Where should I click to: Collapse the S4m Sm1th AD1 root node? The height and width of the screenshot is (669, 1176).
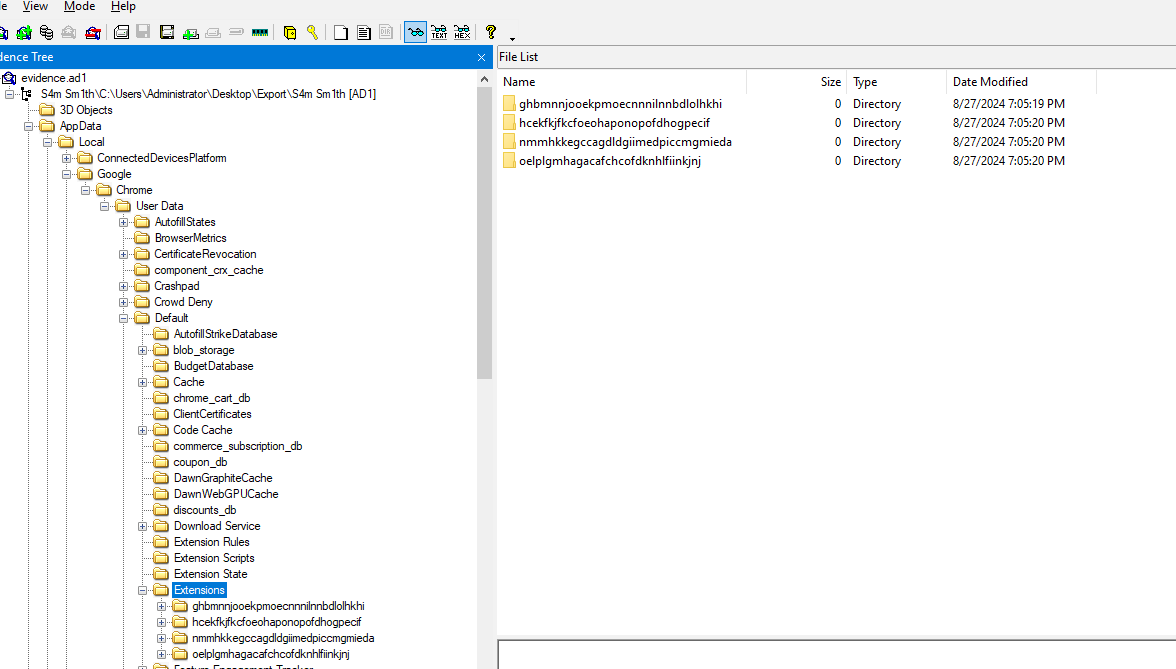pos(10,94)
